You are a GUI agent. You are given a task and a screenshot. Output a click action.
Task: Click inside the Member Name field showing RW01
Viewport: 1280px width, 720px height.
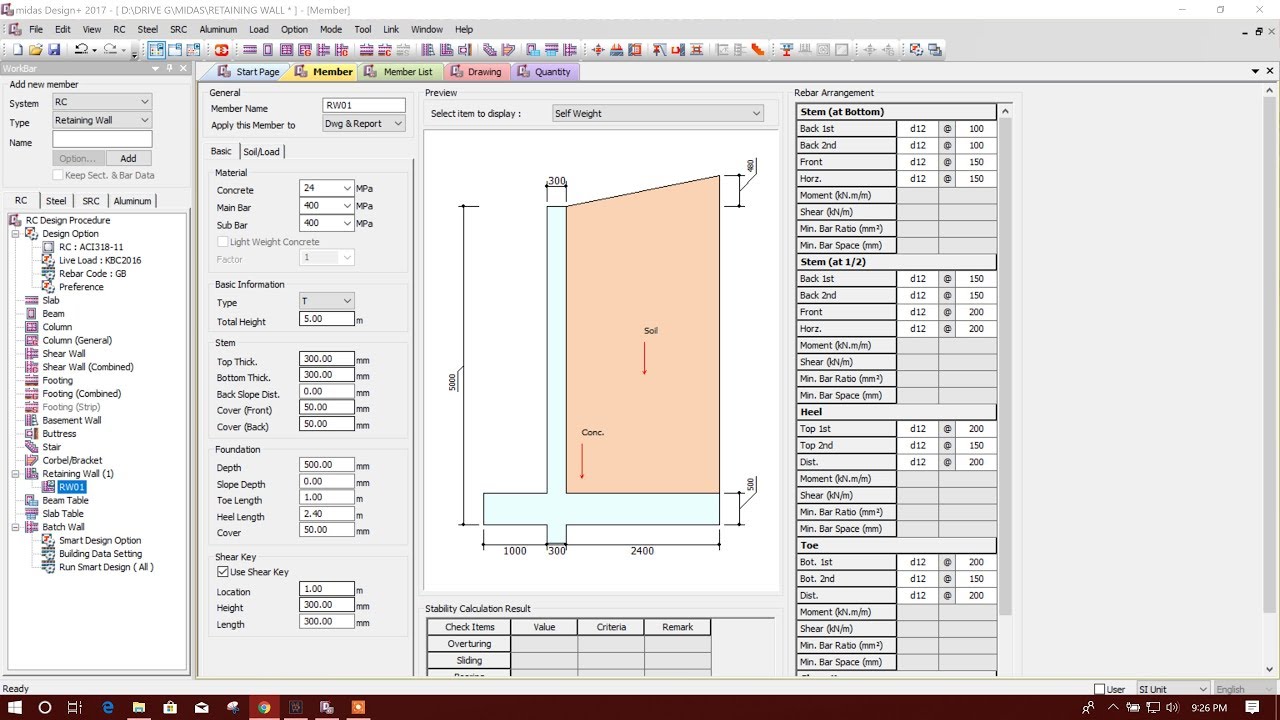tap(363, 104)
